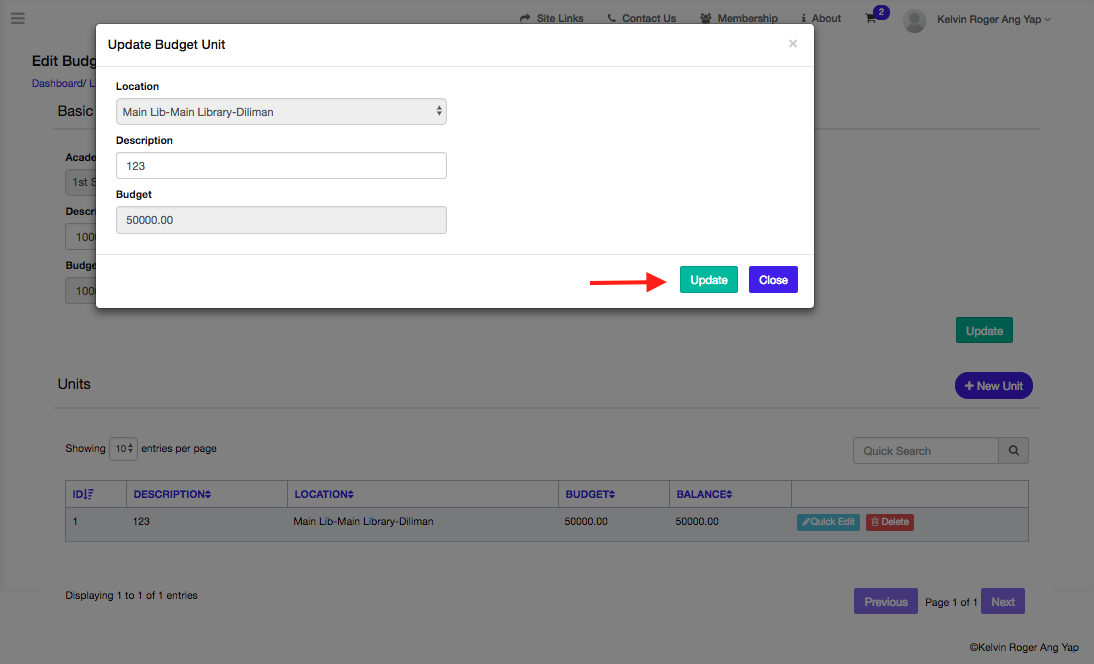Delete the budget unit row 1
This screenshot has width=1094, height=664.
[889, 522]
